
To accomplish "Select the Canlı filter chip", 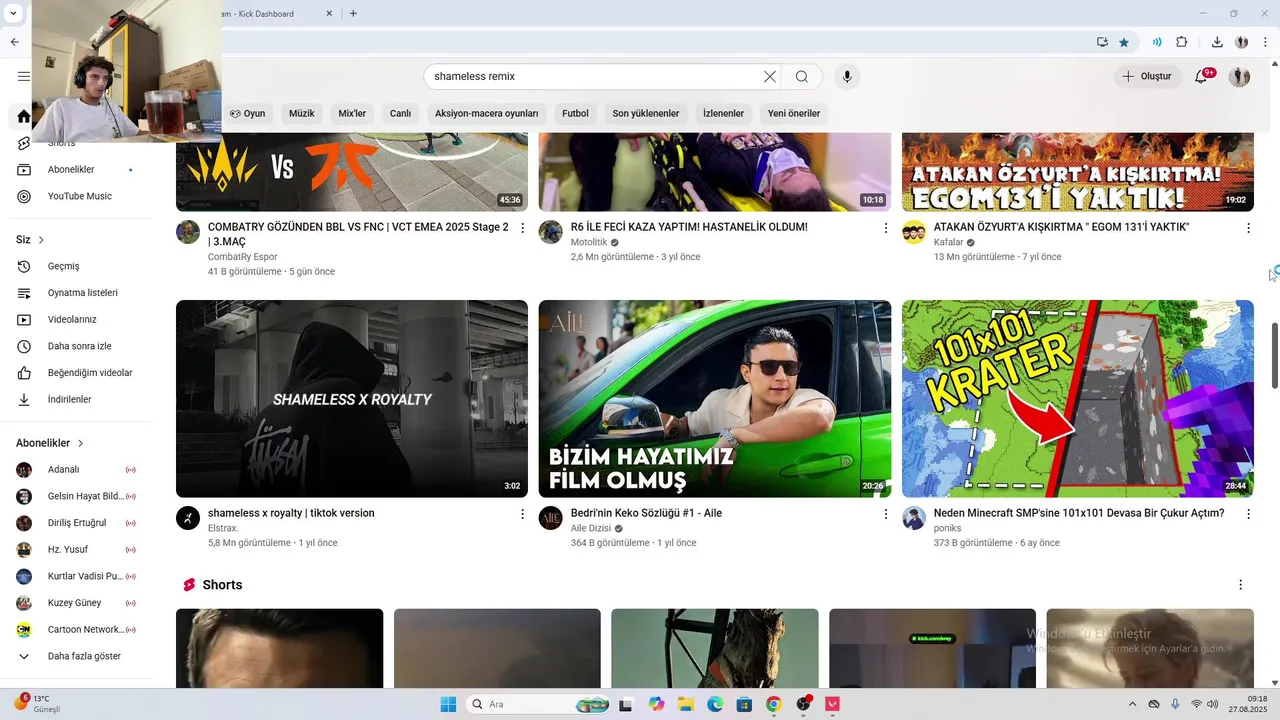I will click(400, 113).
